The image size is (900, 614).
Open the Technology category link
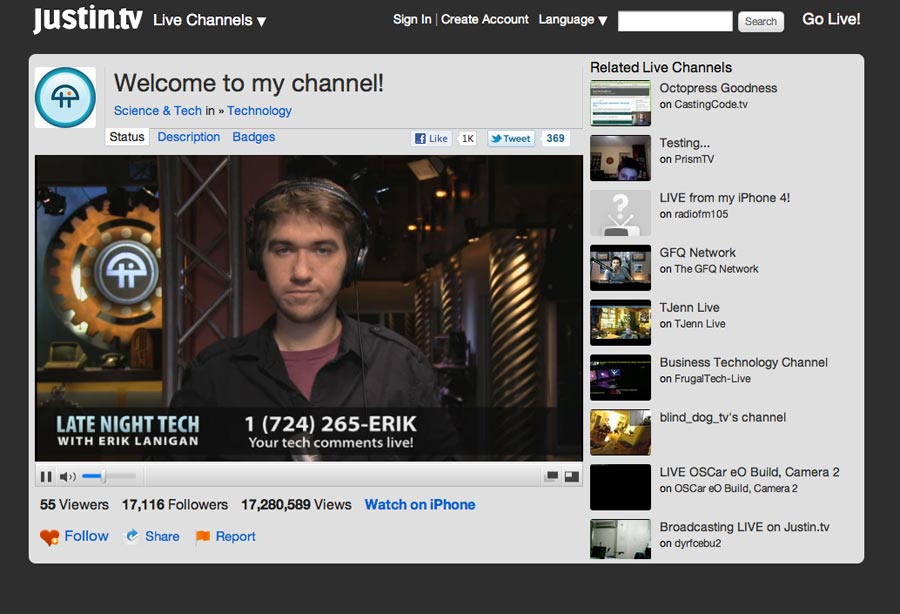(259, 111)
